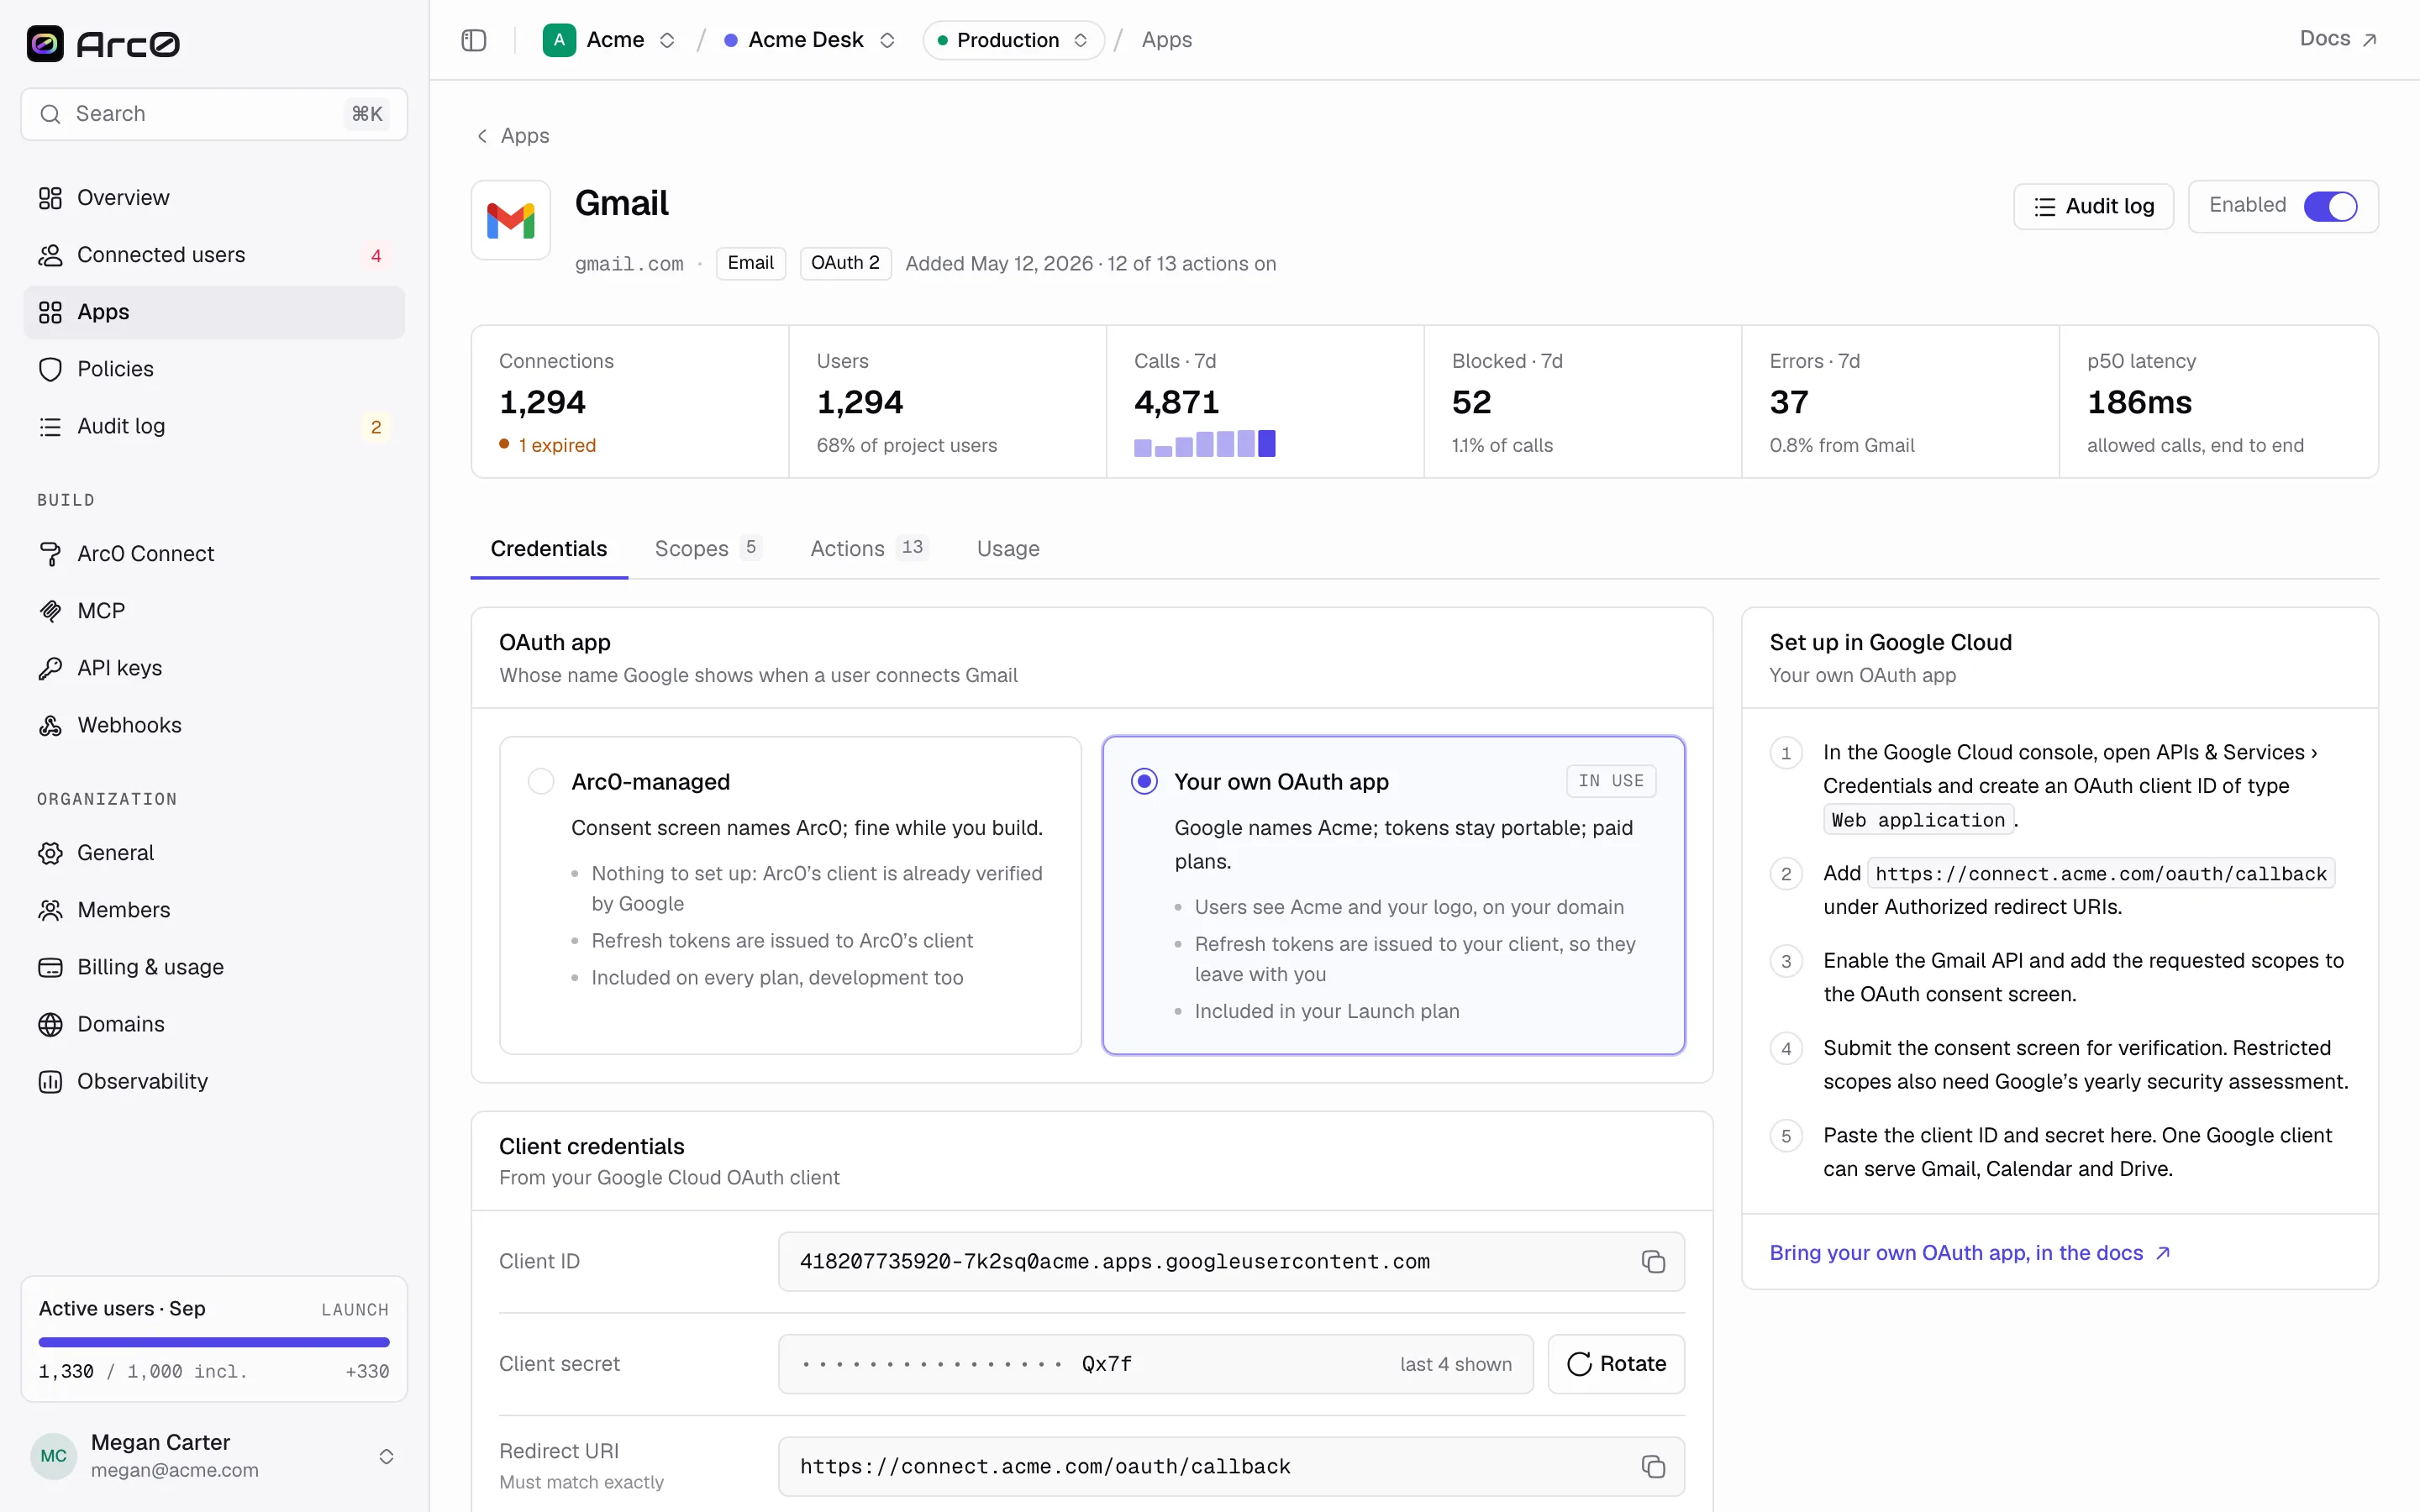Open the Audit log button near Enabled
The image size is (2420, 1512).
click(2093, 206)
